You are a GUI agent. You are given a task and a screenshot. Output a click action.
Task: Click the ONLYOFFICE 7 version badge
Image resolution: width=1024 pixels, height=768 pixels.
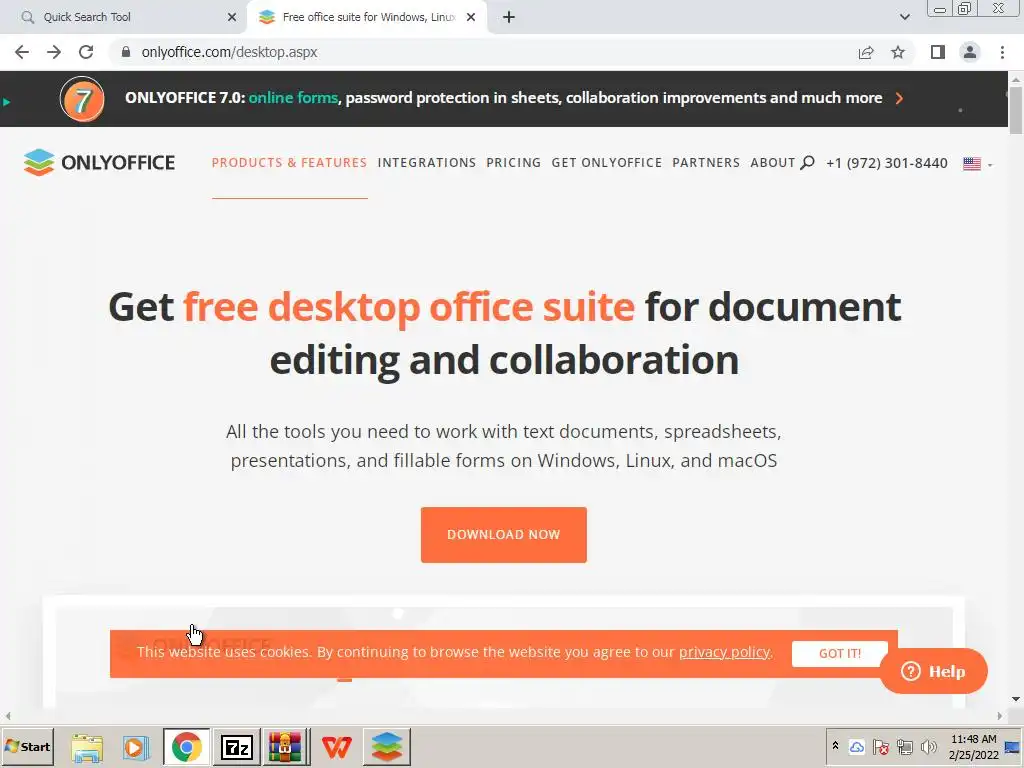[x=82, y=99]
